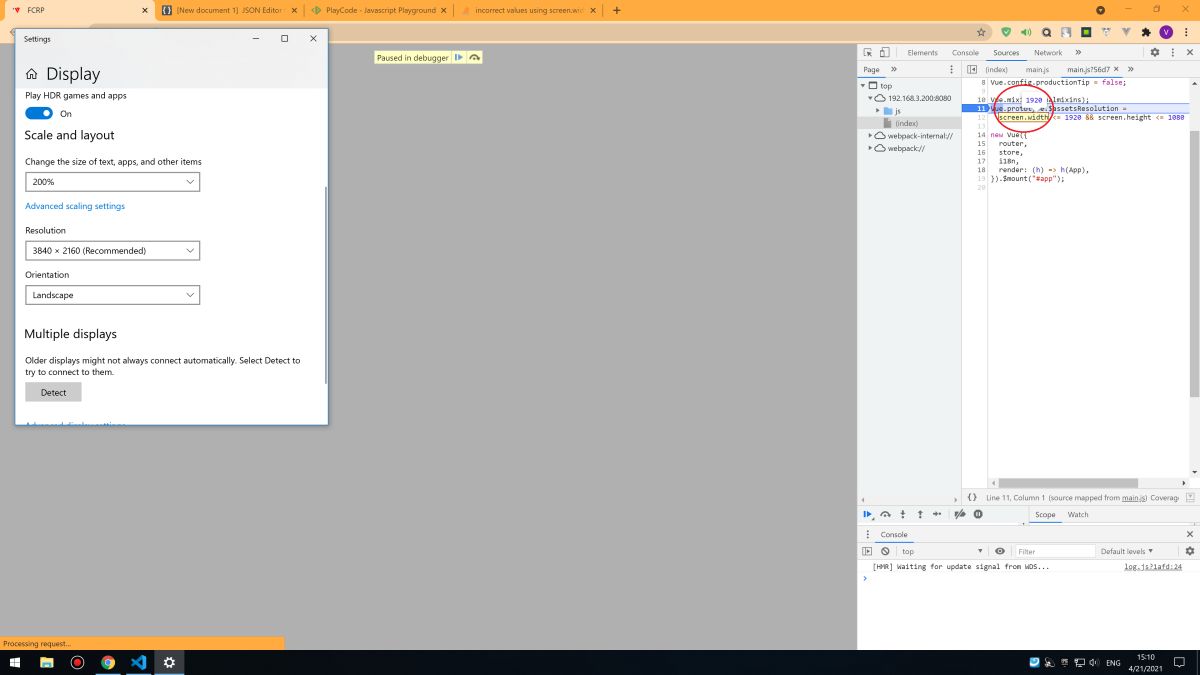Open a new browser tab
Screen dimensions: 1200x675
pyautogui.click(x=616, y=10)
